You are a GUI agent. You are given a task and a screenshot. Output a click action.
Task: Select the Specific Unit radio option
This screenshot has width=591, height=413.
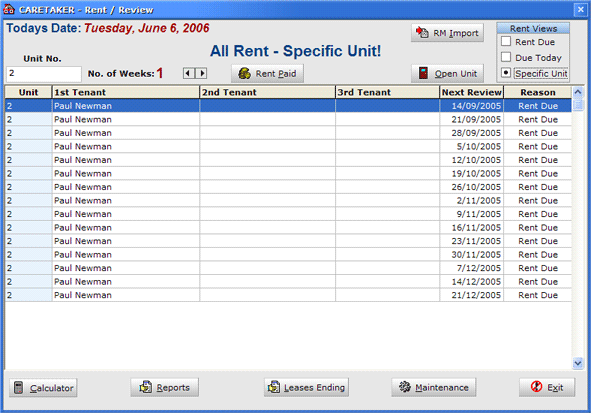point(506,73)
